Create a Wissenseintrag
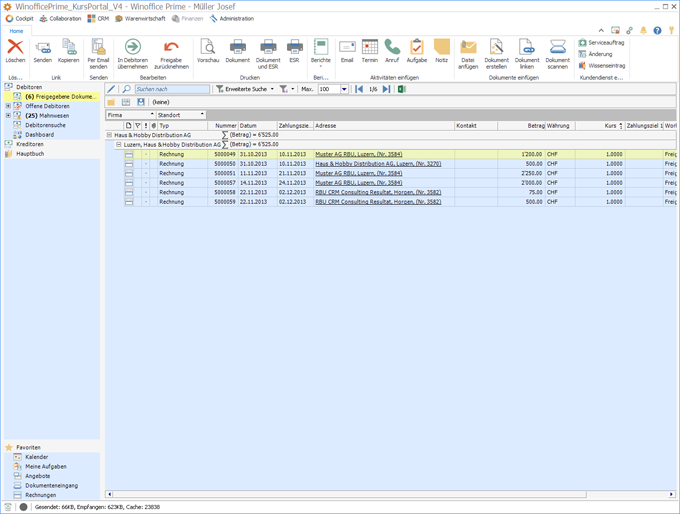The image size is (680, 514). pos(602,66)
